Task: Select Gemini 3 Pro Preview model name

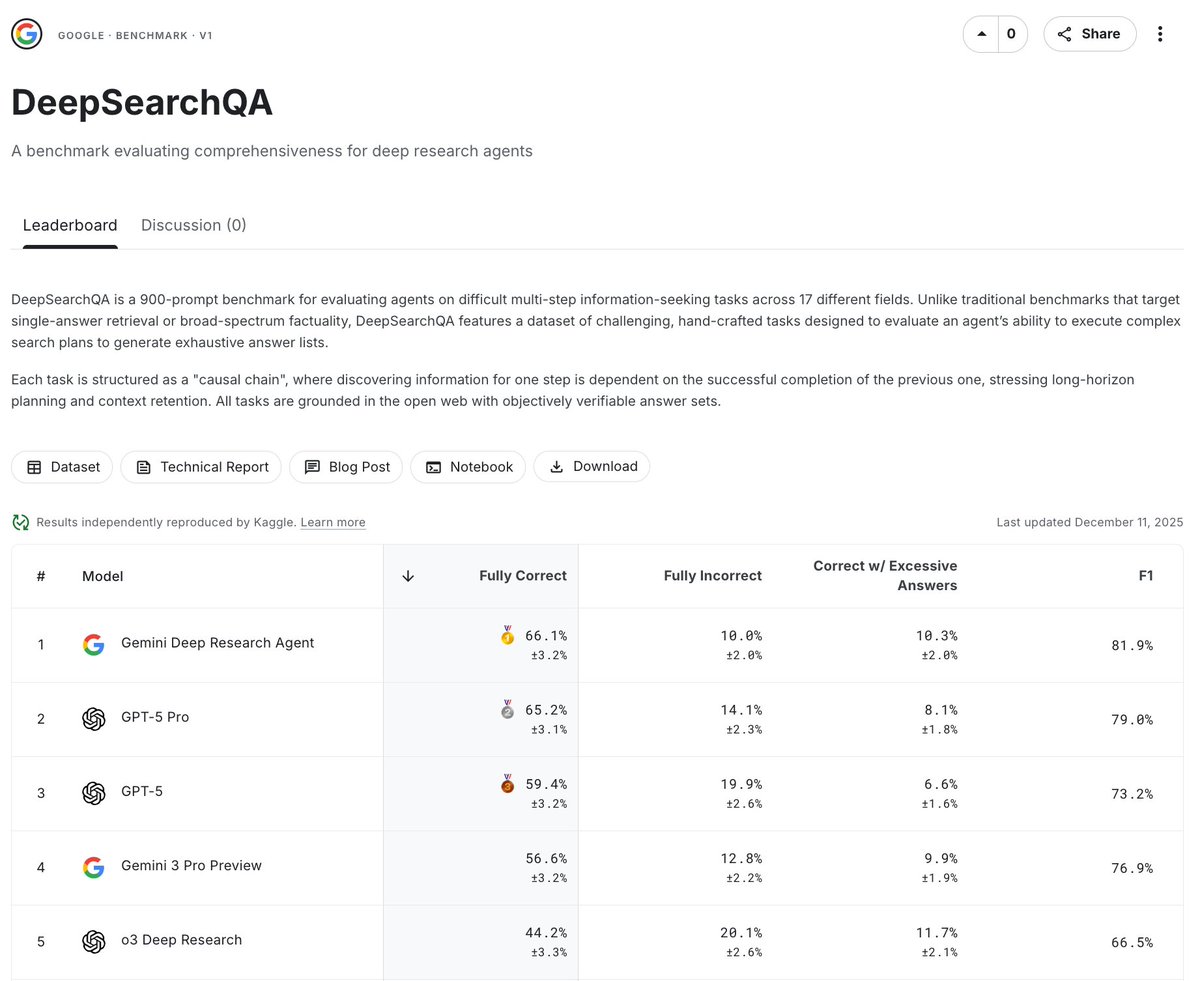Action: tap(191, 865)
